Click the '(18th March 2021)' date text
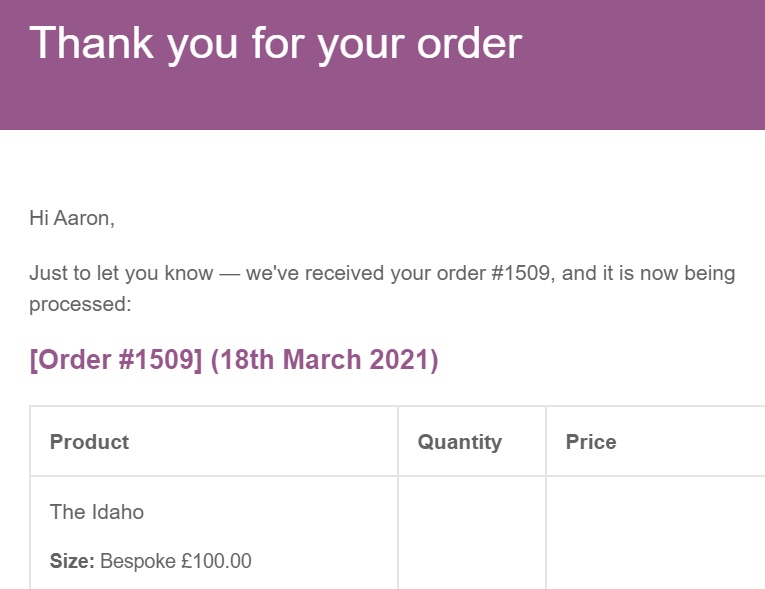 (x=324, y=360)
